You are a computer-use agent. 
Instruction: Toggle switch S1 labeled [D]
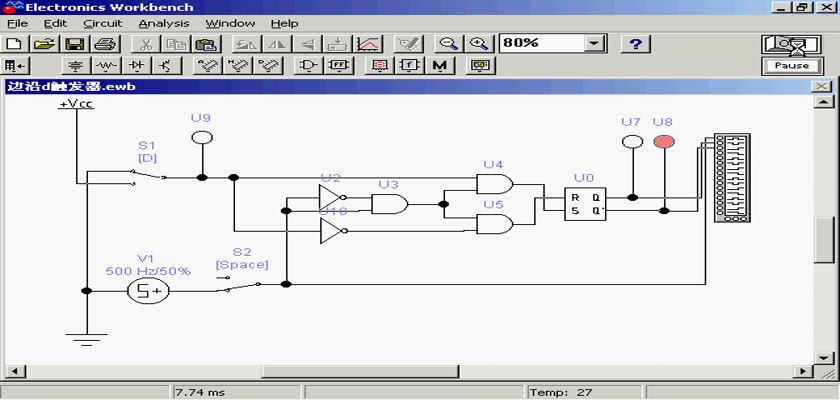(147, 177)
